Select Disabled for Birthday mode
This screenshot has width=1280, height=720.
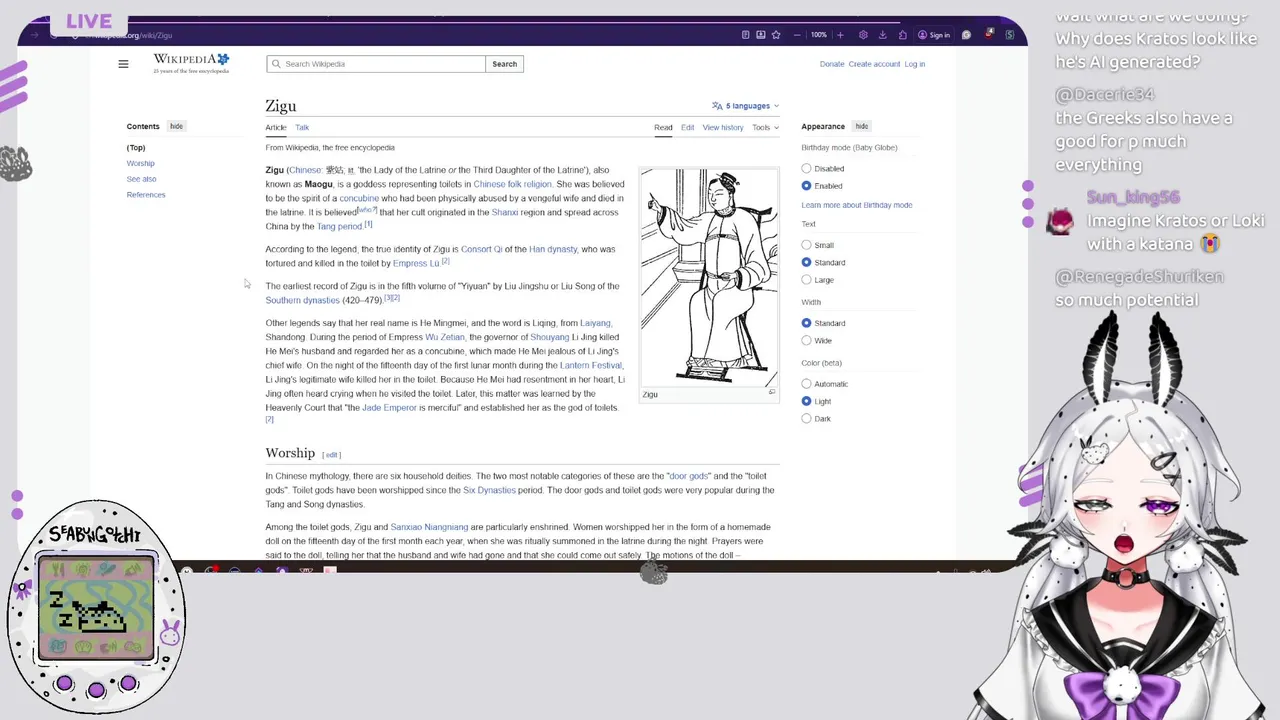click(x=806, y=169)
